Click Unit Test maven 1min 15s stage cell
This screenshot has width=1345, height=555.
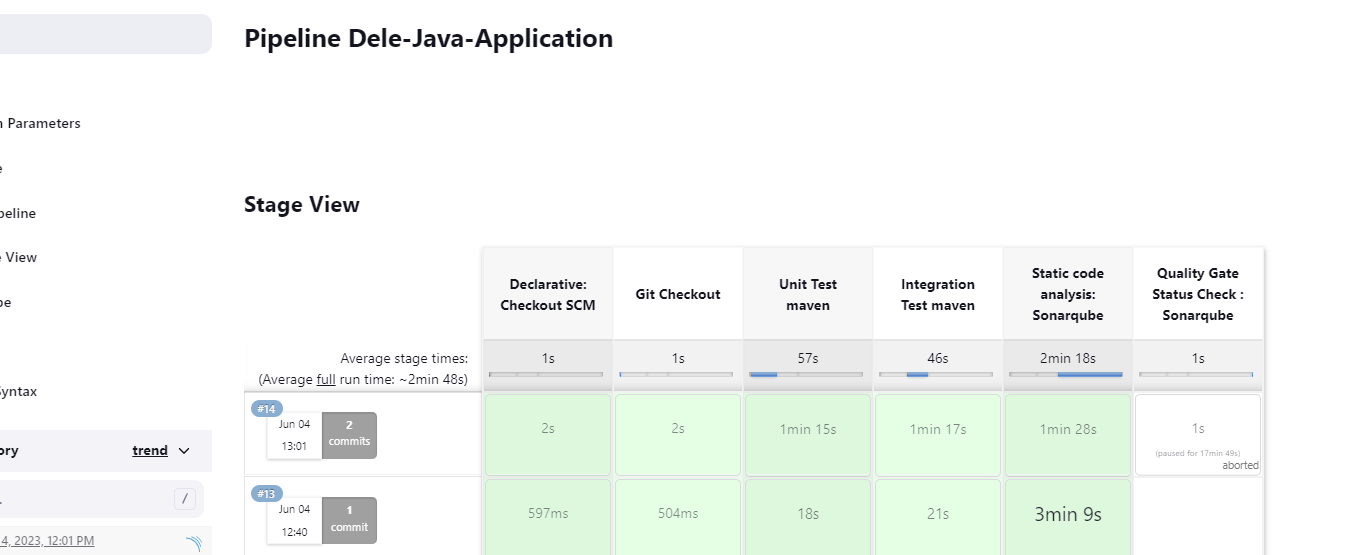pos(807,430)
